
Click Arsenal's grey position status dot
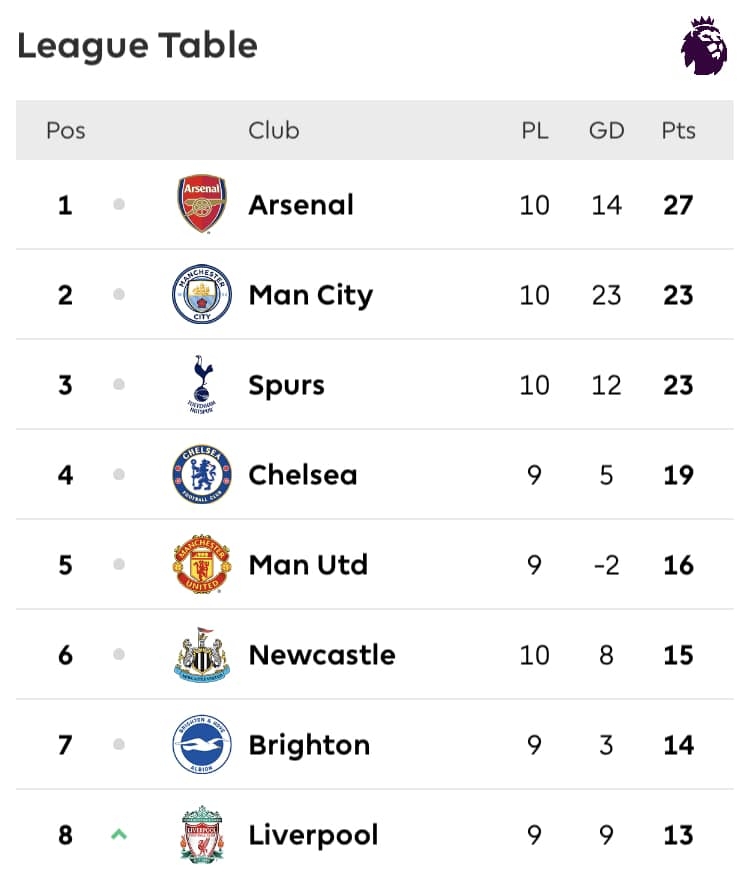119,205
